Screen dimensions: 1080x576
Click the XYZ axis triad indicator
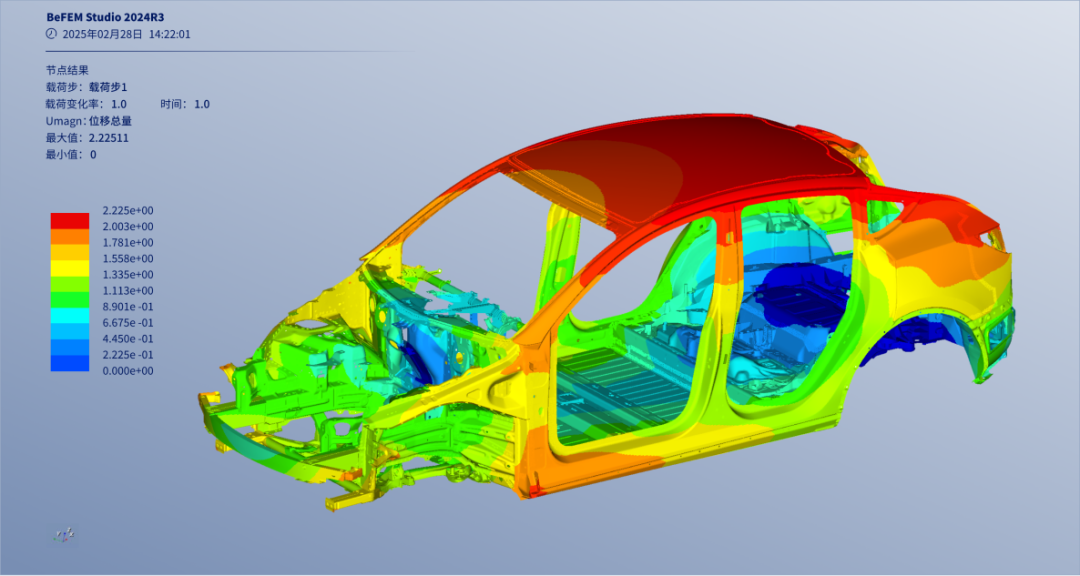click(x=64, y=535)
